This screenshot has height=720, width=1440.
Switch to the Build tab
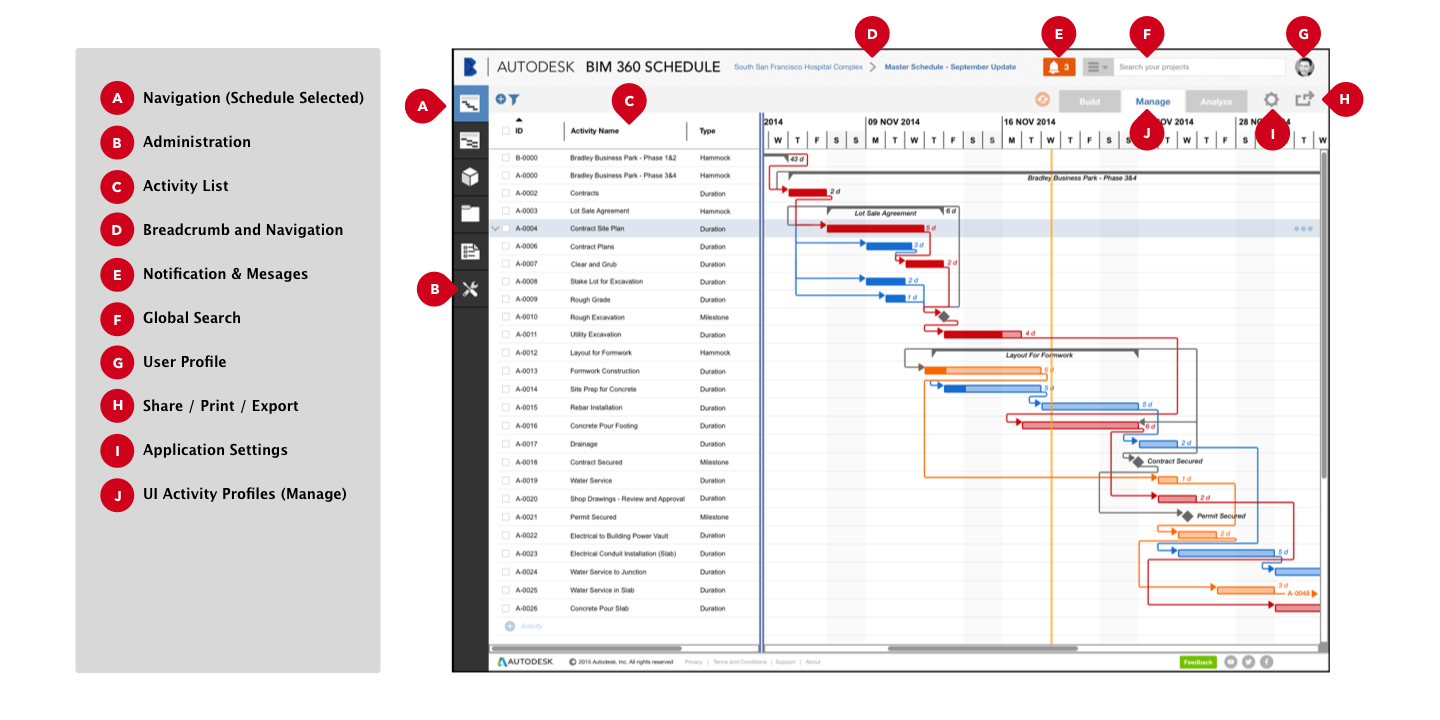(x=1090, y=101)
